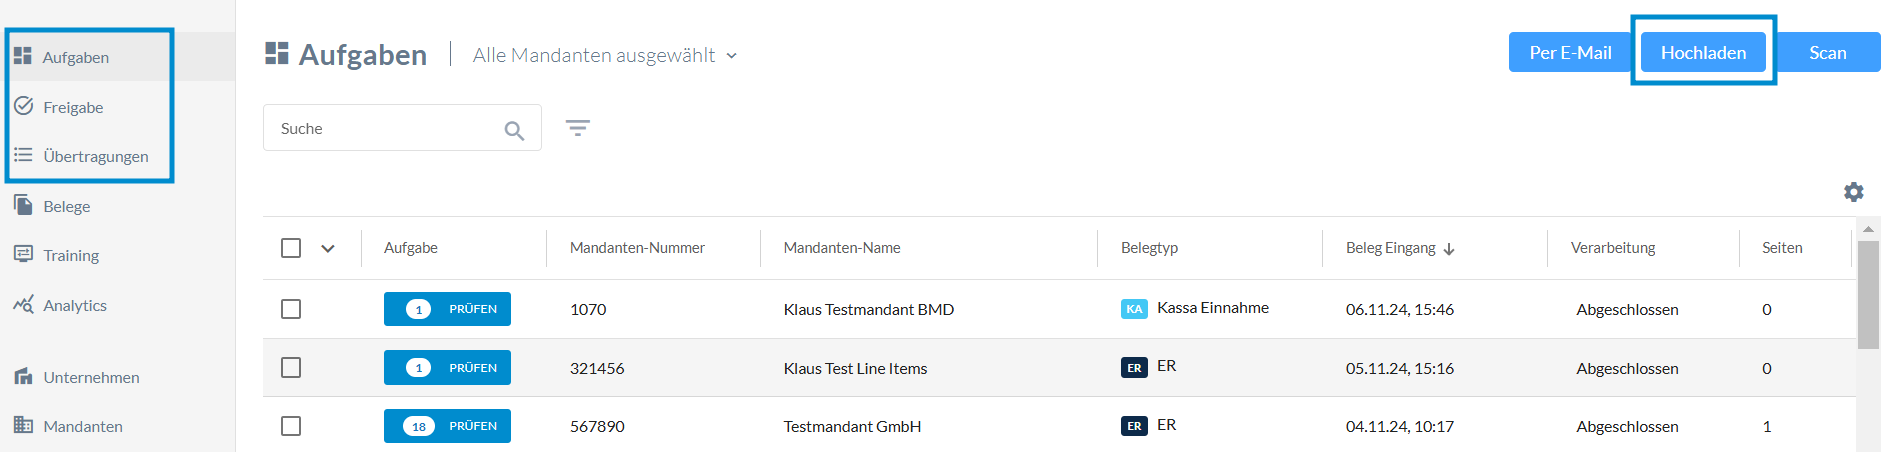Click the Per E-Mail button
Screen dimensions: 1887x452
(x=1570, y=52)
